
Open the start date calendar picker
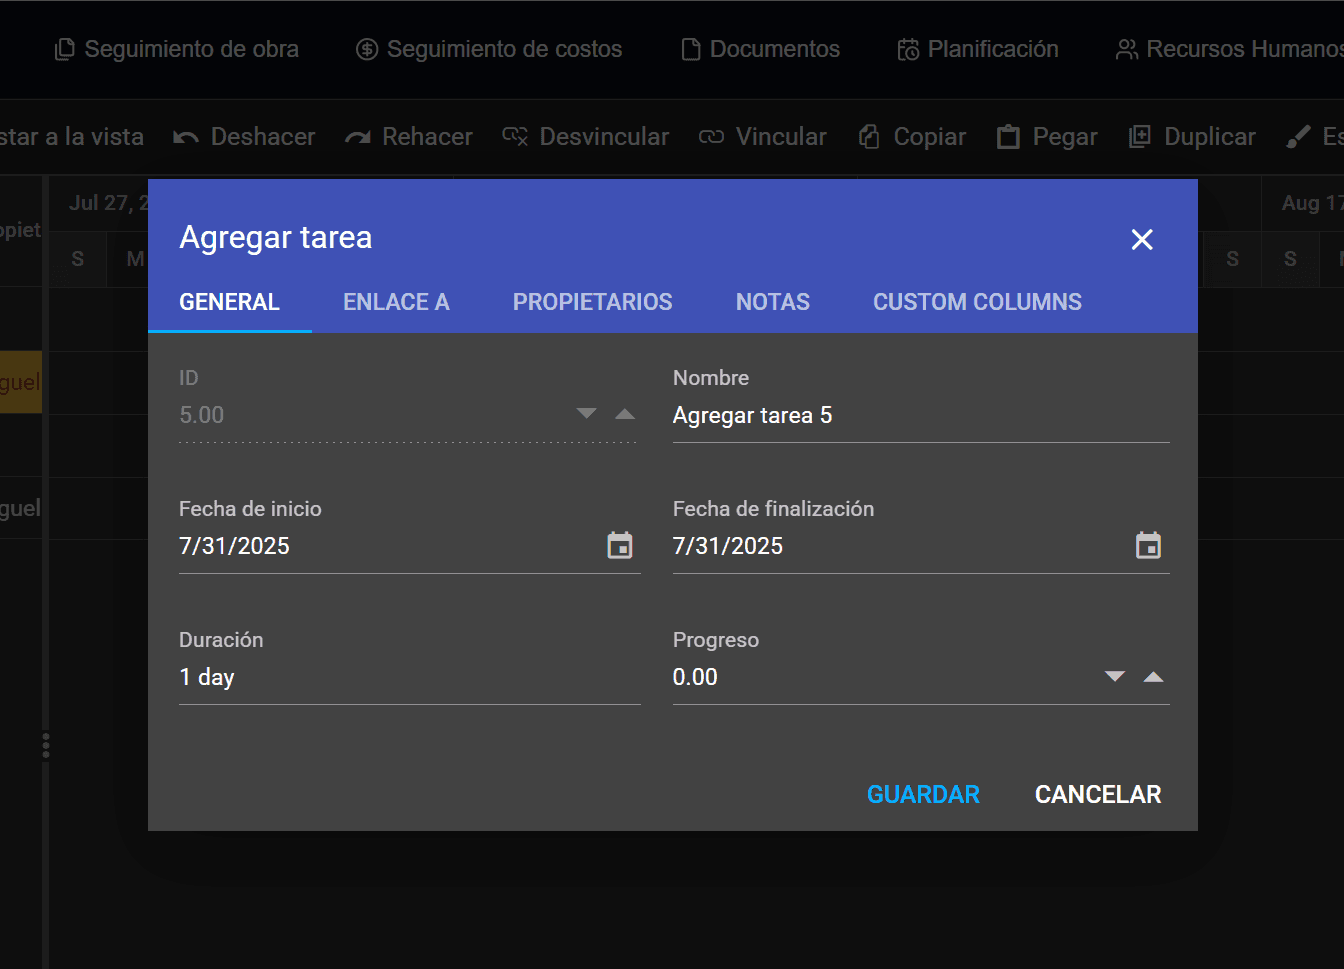620,546
